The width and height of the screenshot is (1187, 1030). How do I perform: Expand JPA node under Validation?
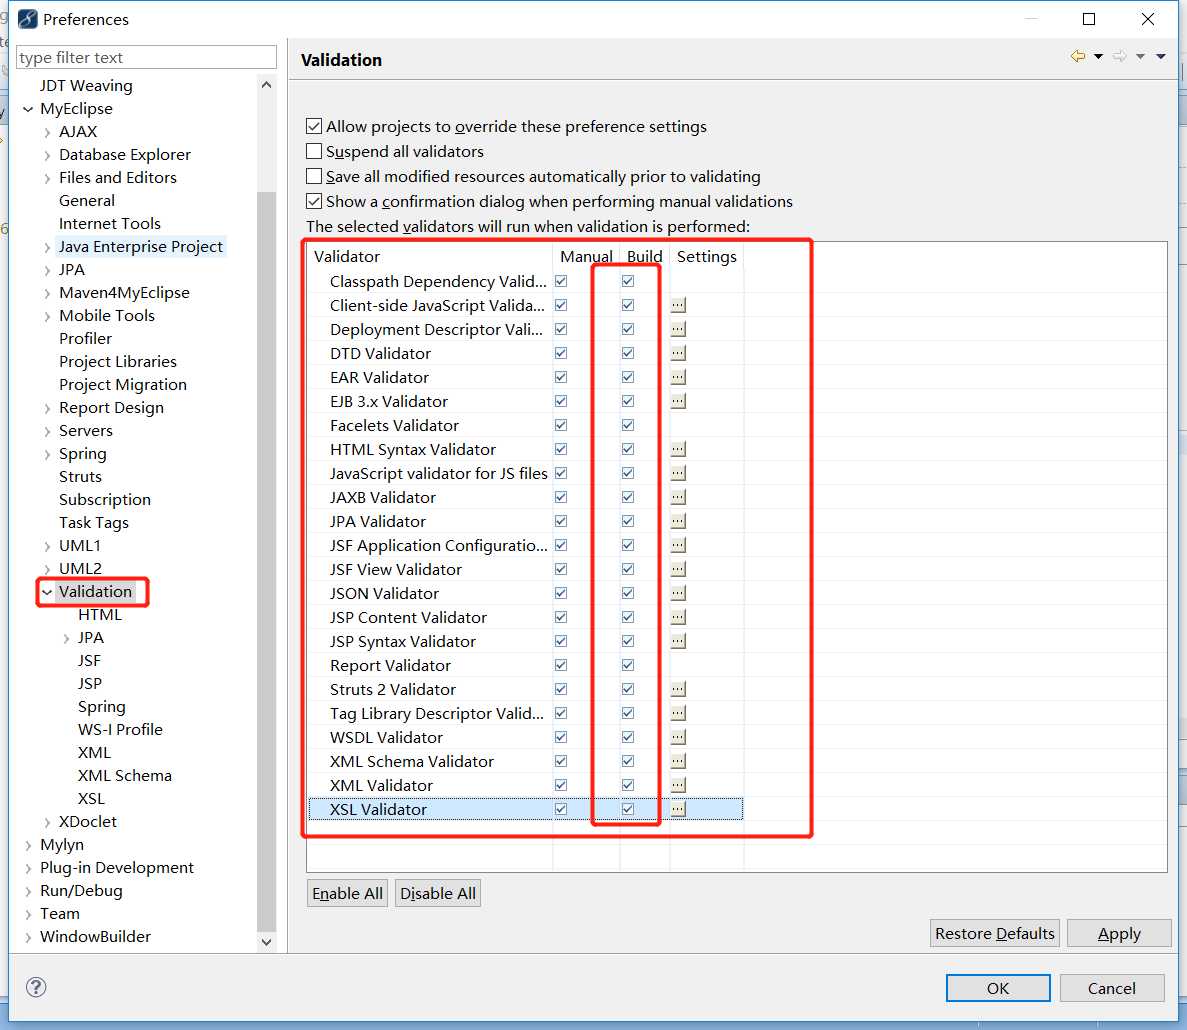tap(66, 639)
